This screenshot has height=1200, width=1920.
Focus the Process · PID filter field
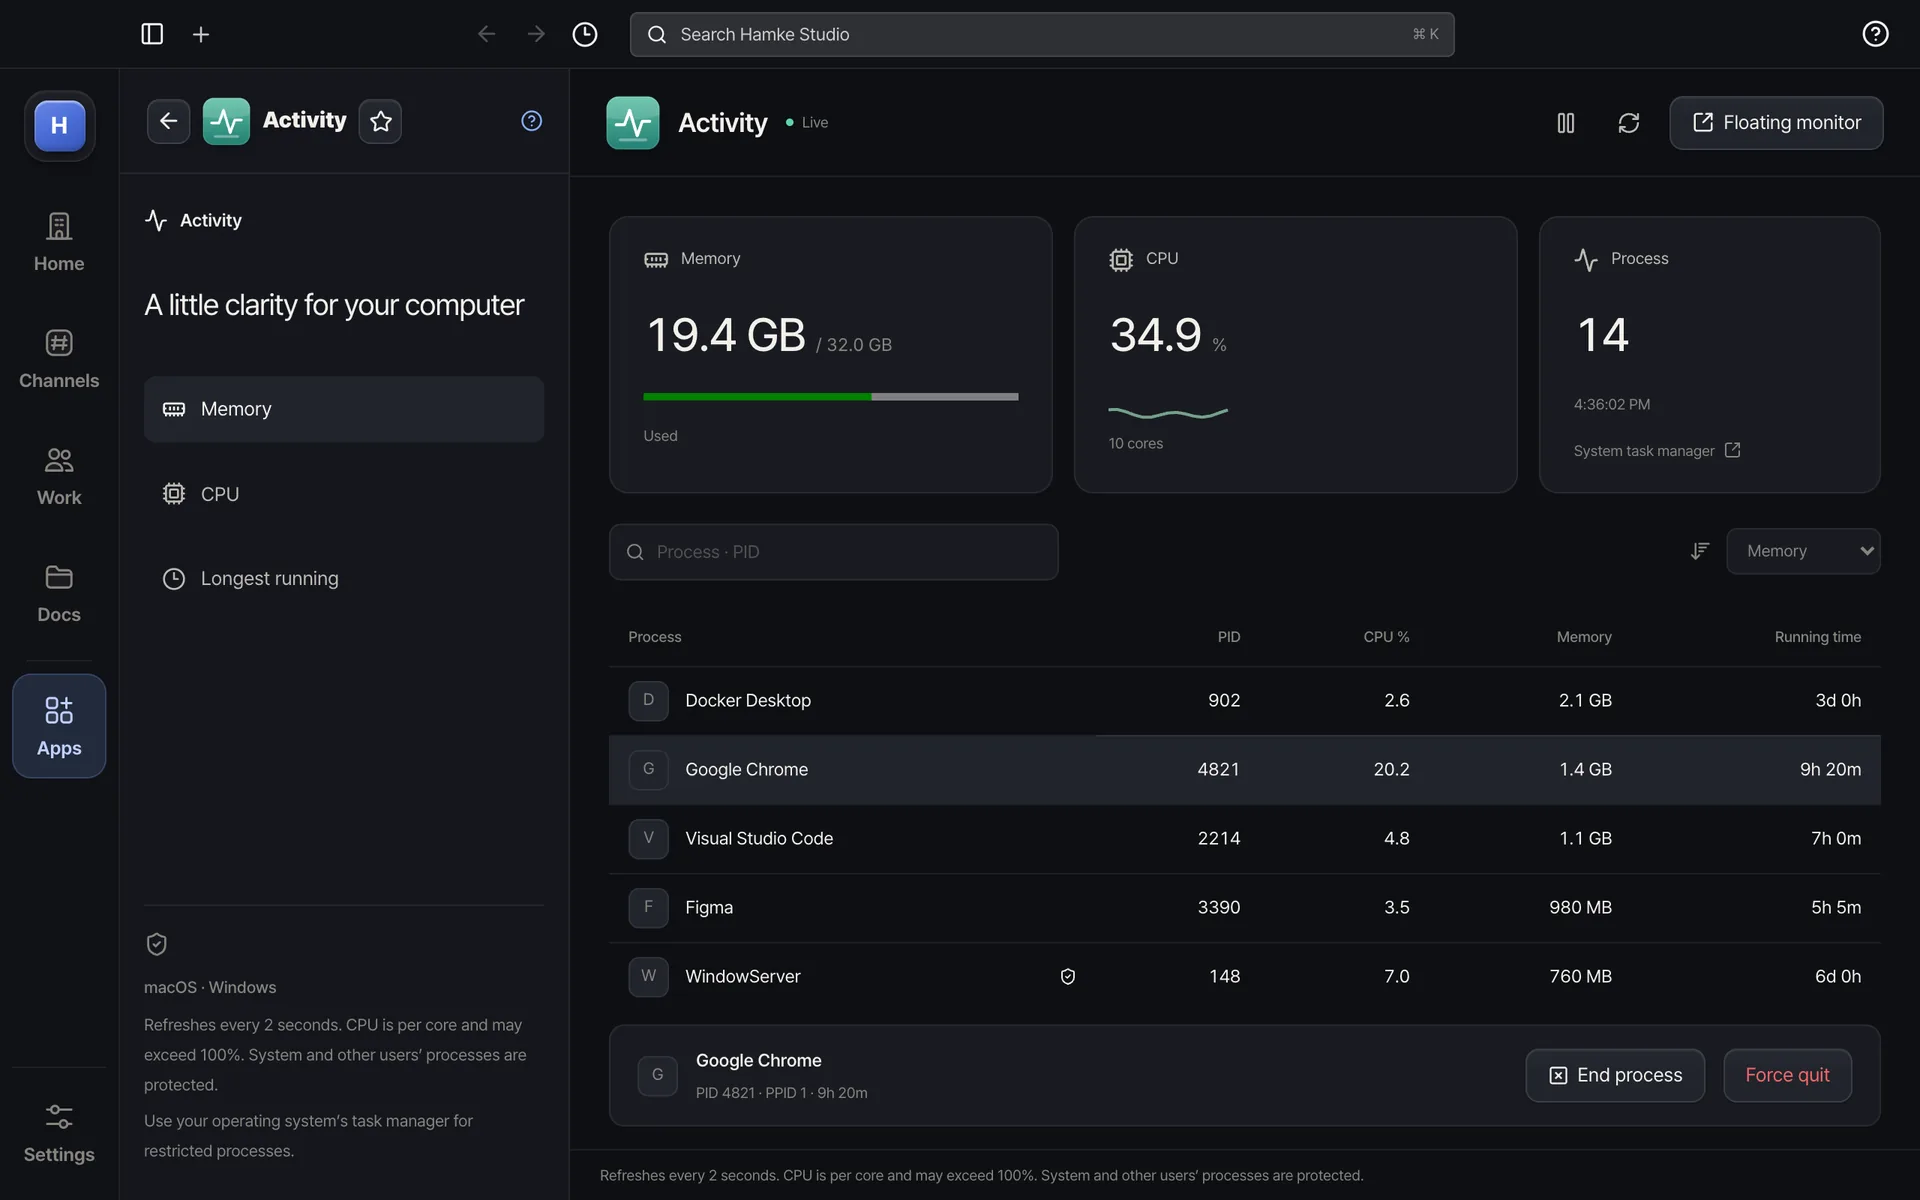834,552
